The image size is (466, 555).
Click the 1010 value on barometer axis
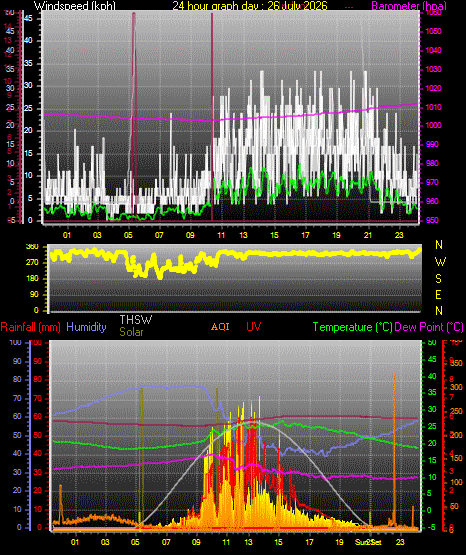click(433, 107)
